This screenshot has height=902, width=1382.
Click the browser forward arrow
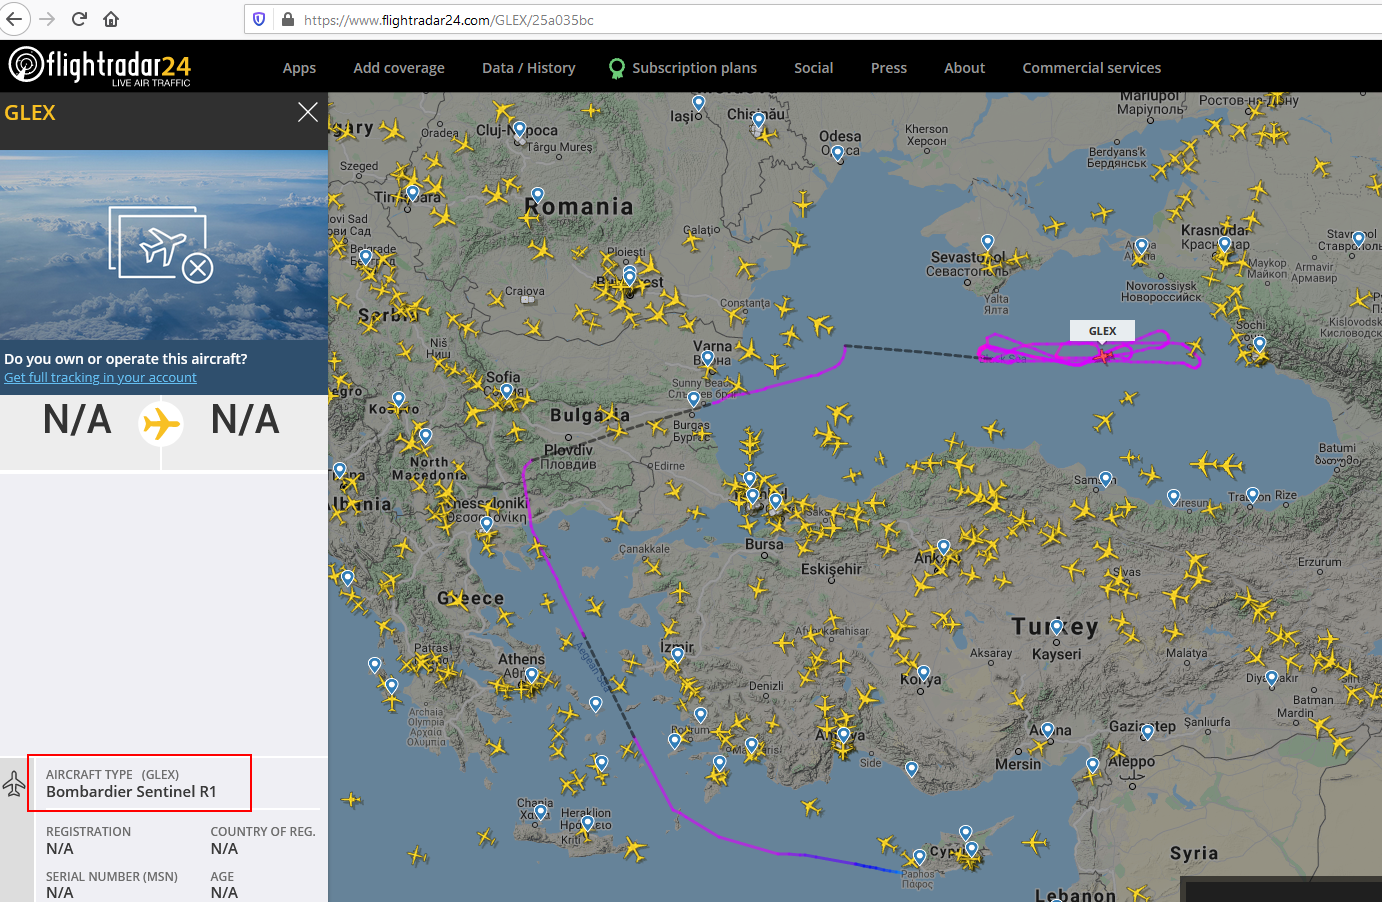[47, 19]
